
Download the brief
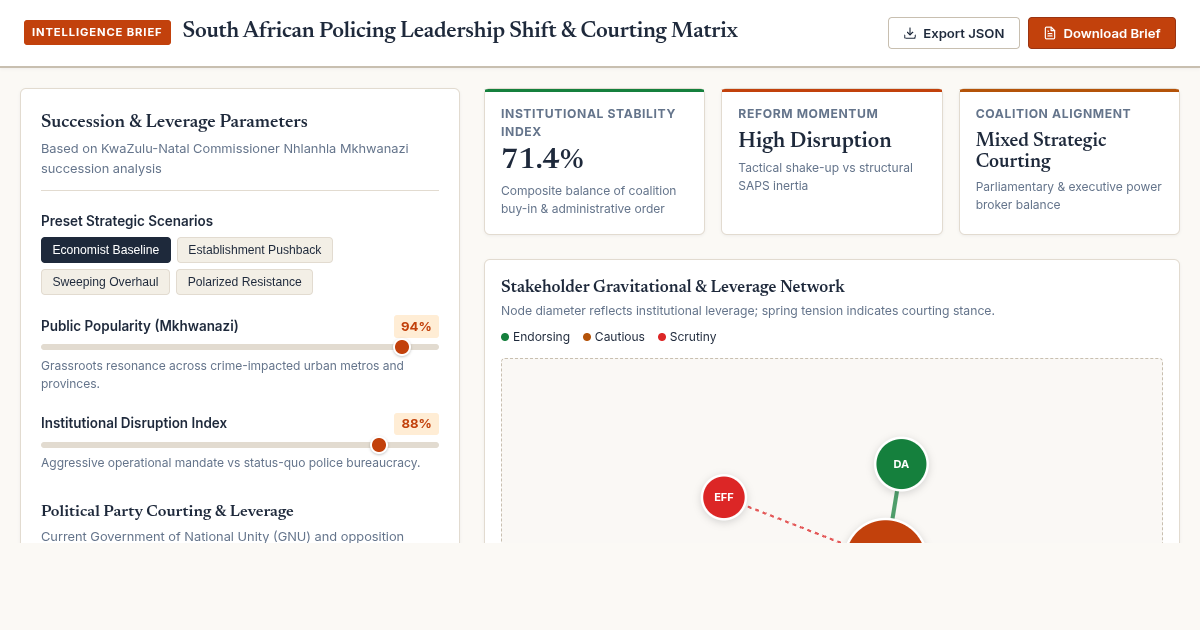pyautogui.click(x=1102, y=33)
